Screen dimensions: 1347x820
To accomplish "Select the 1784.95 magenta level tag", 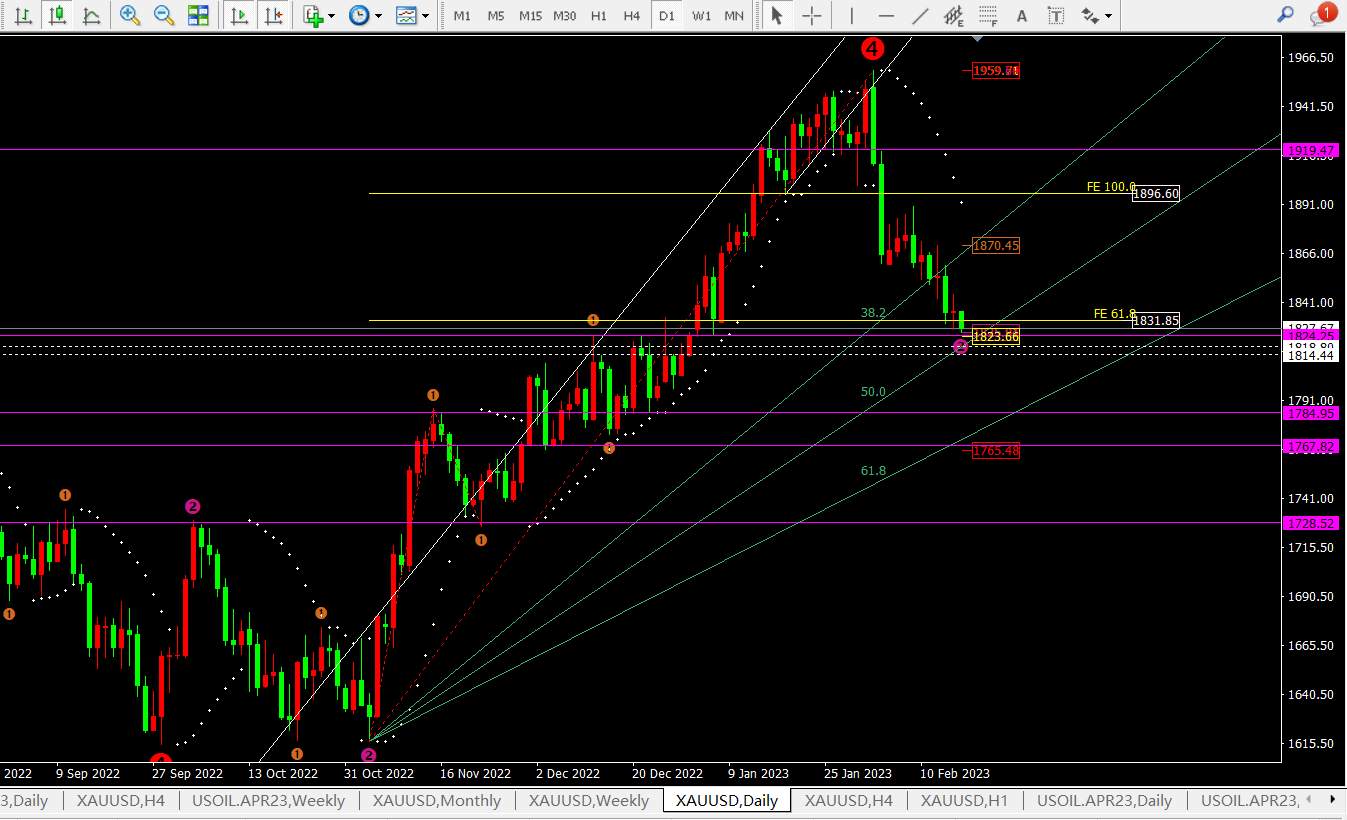I will pyautogui.click(x=1309, y=413).
